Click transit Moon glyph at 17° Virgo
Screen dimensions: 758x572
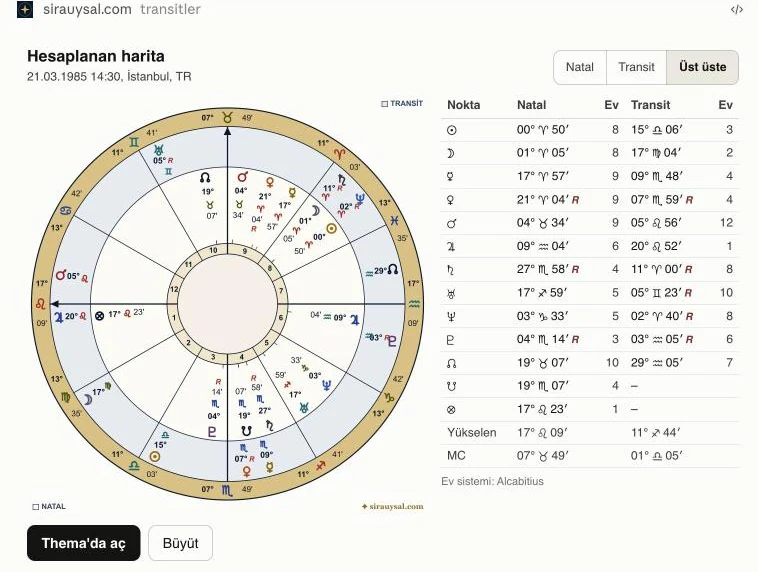pos(87,399)
